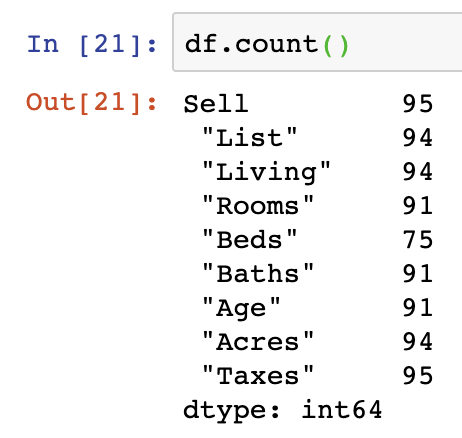The image size is (462, 438).
Task: Click the "Beds" row label
Action: 249,239
